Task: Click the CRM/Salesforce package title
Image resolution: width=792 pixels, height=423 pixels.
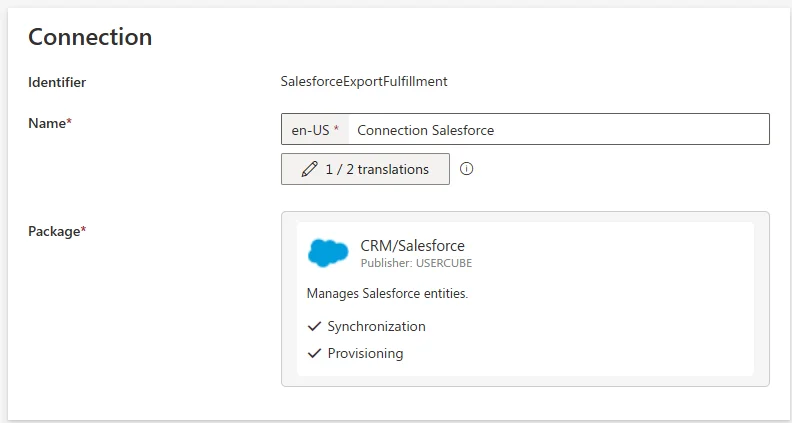Action: (x=412, y=246)
